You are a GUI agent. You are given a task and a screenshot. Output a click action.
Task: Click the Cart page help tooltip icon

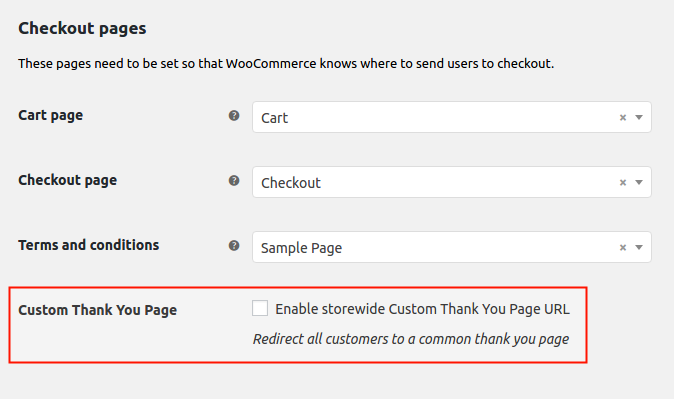(x=234, y=115)
